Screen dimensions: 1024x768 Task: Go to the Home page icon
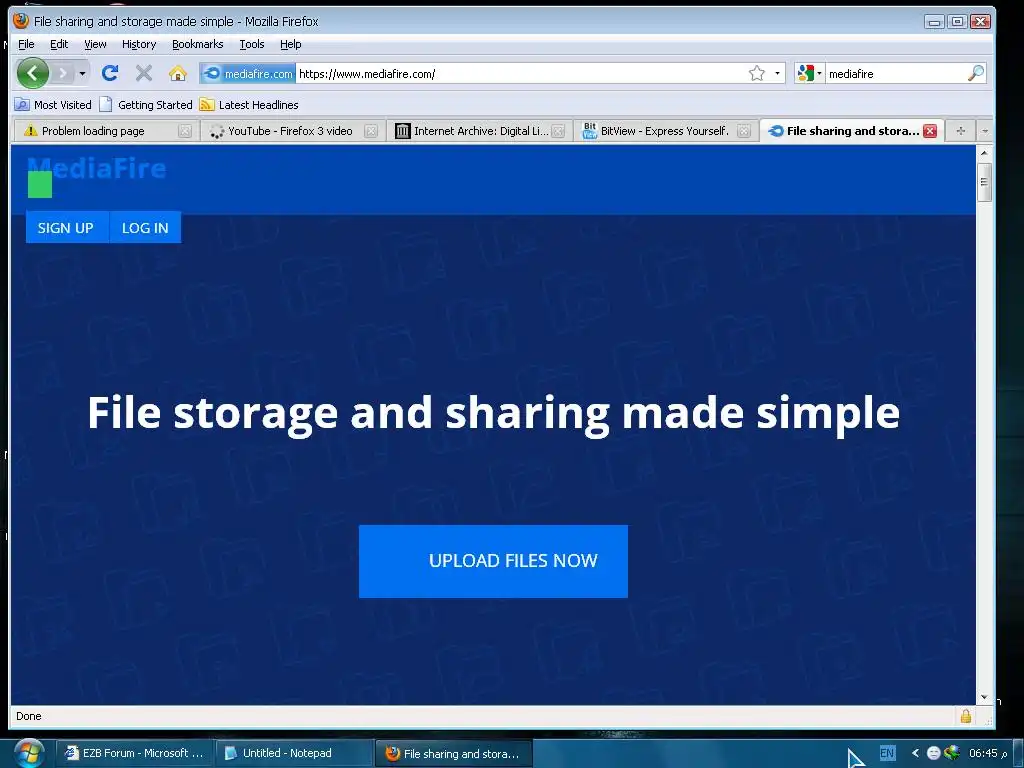click(178, 73)
